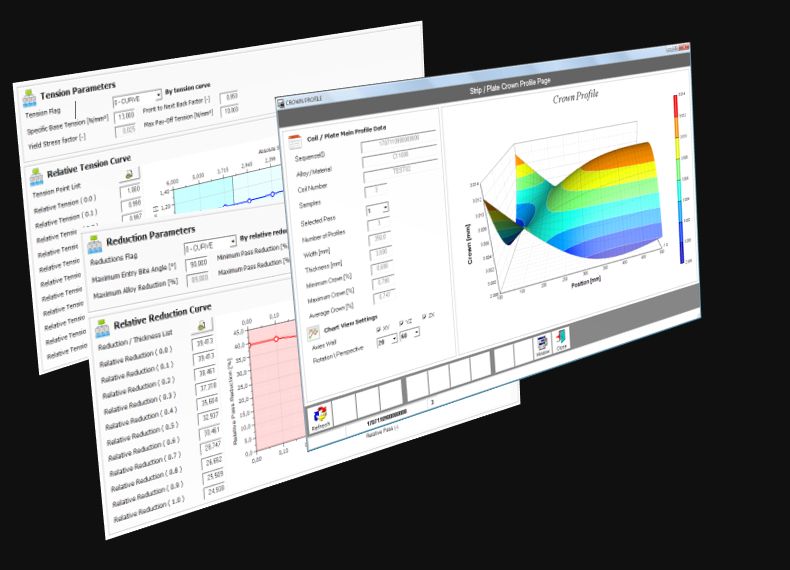Open the Selected Pass dropdown
This screenshot has height=570, width=790.
386,209
